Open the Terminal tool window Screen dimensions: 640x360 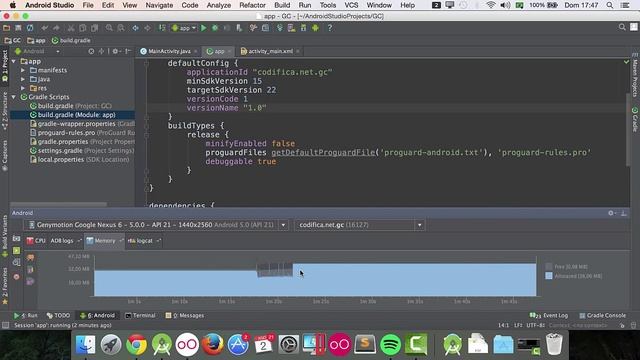click(140, 316)
